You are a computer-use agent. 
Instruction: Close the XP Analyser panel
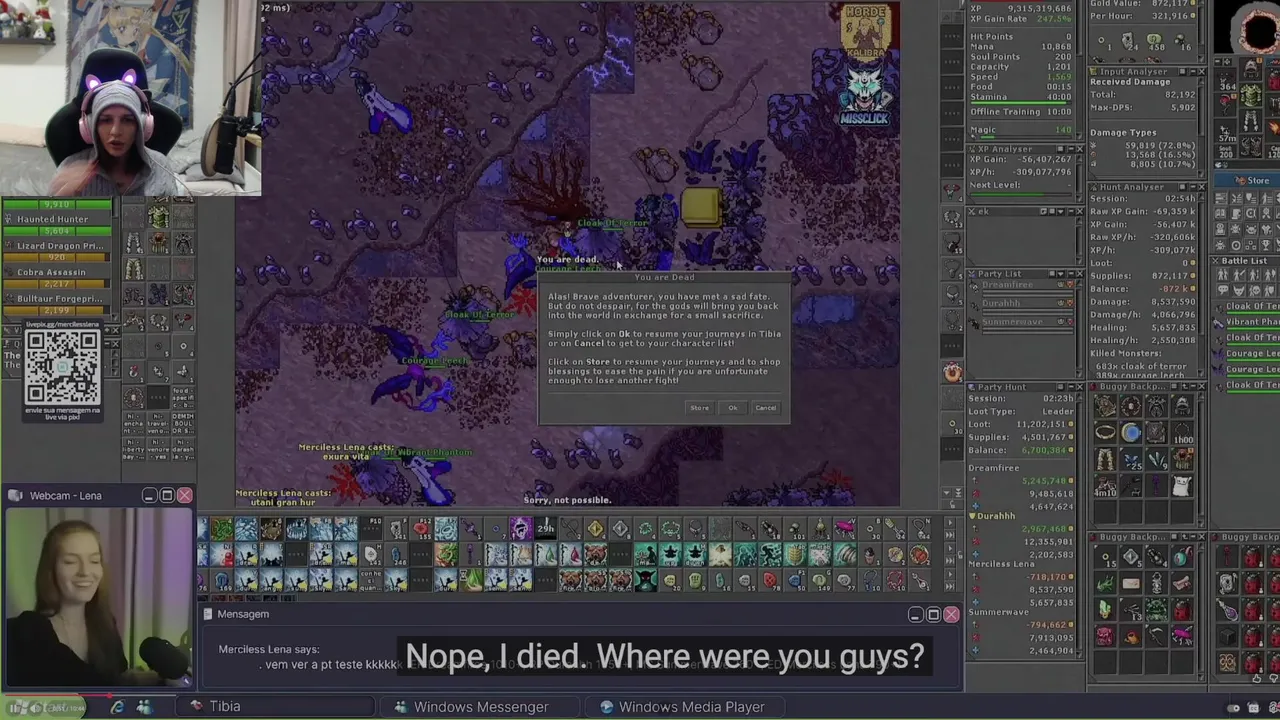coord(1078,149)
